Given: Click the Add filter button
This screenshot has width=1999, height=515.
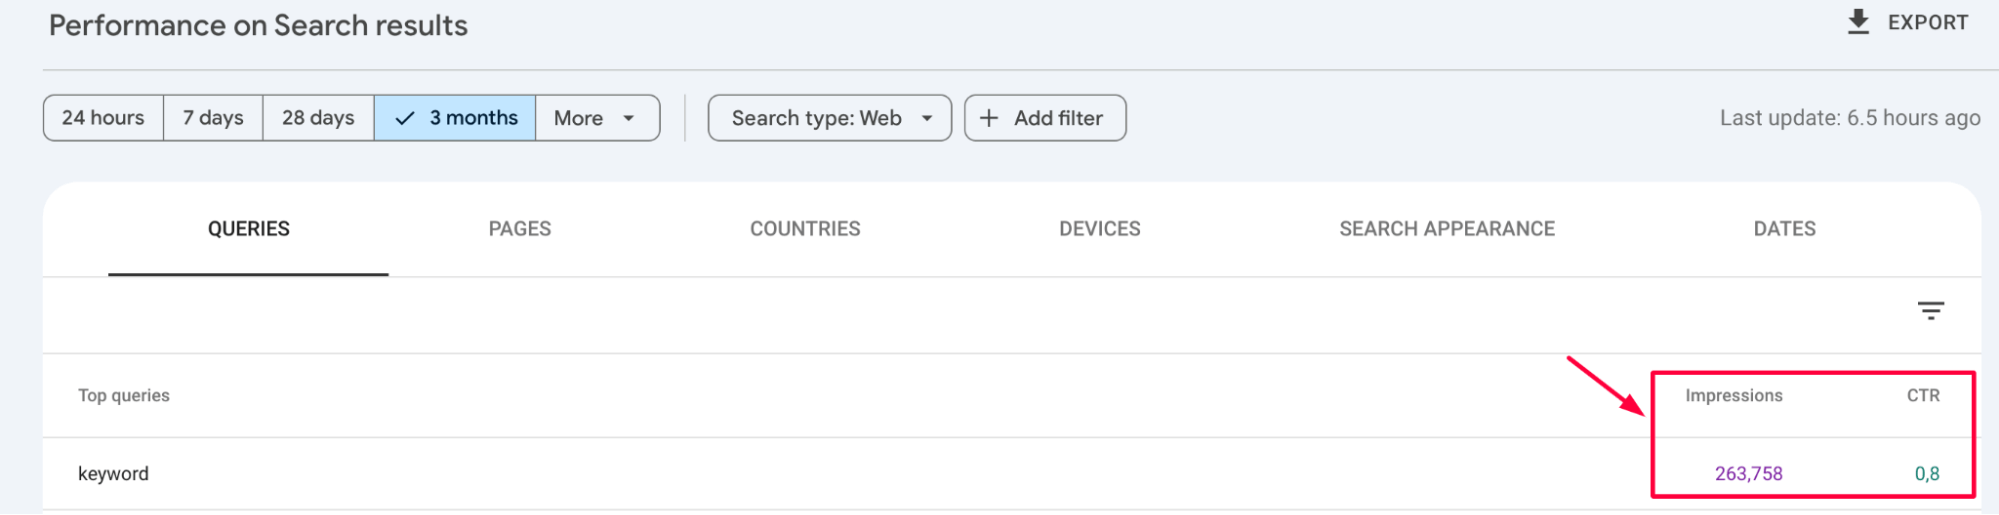Looking at the screenshot, I should (x=1045, y=118).
